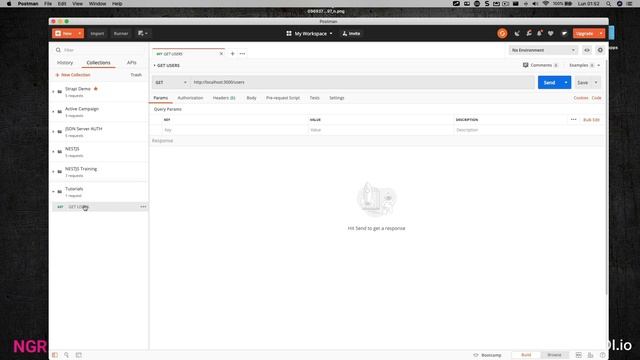Expand the NESTJS Training collection

click(x=53, y=172)
